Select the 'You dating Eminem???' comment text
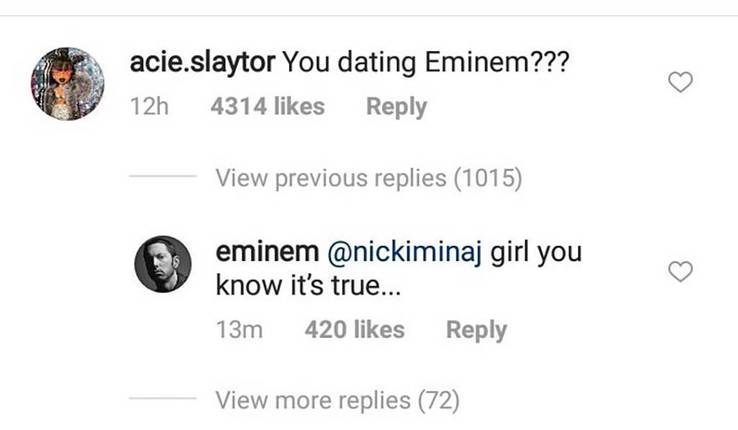 (425, 63)
